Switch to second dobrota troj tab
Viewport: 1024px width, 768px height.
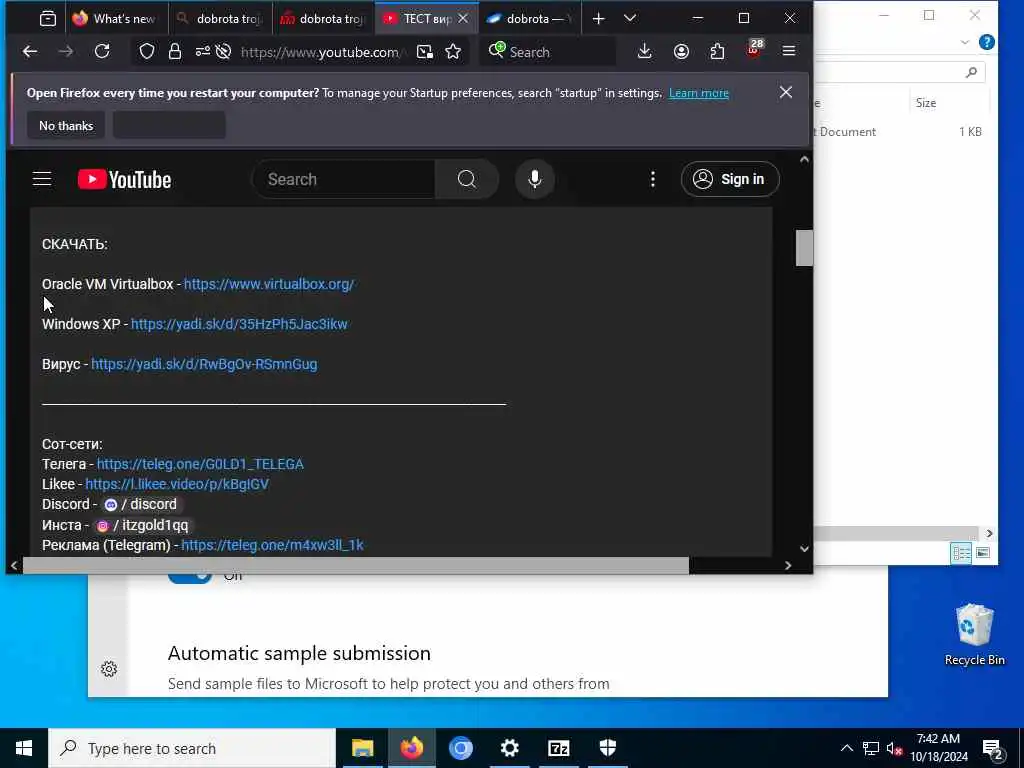[x=323, y=19]
